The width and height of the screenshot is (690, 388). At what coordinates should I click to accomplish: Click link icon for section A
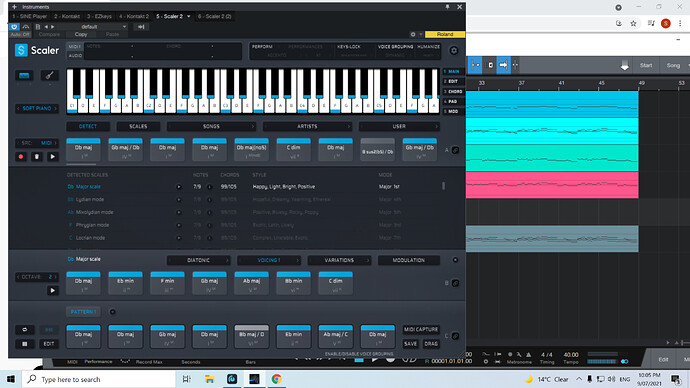[x=455, y=150]
